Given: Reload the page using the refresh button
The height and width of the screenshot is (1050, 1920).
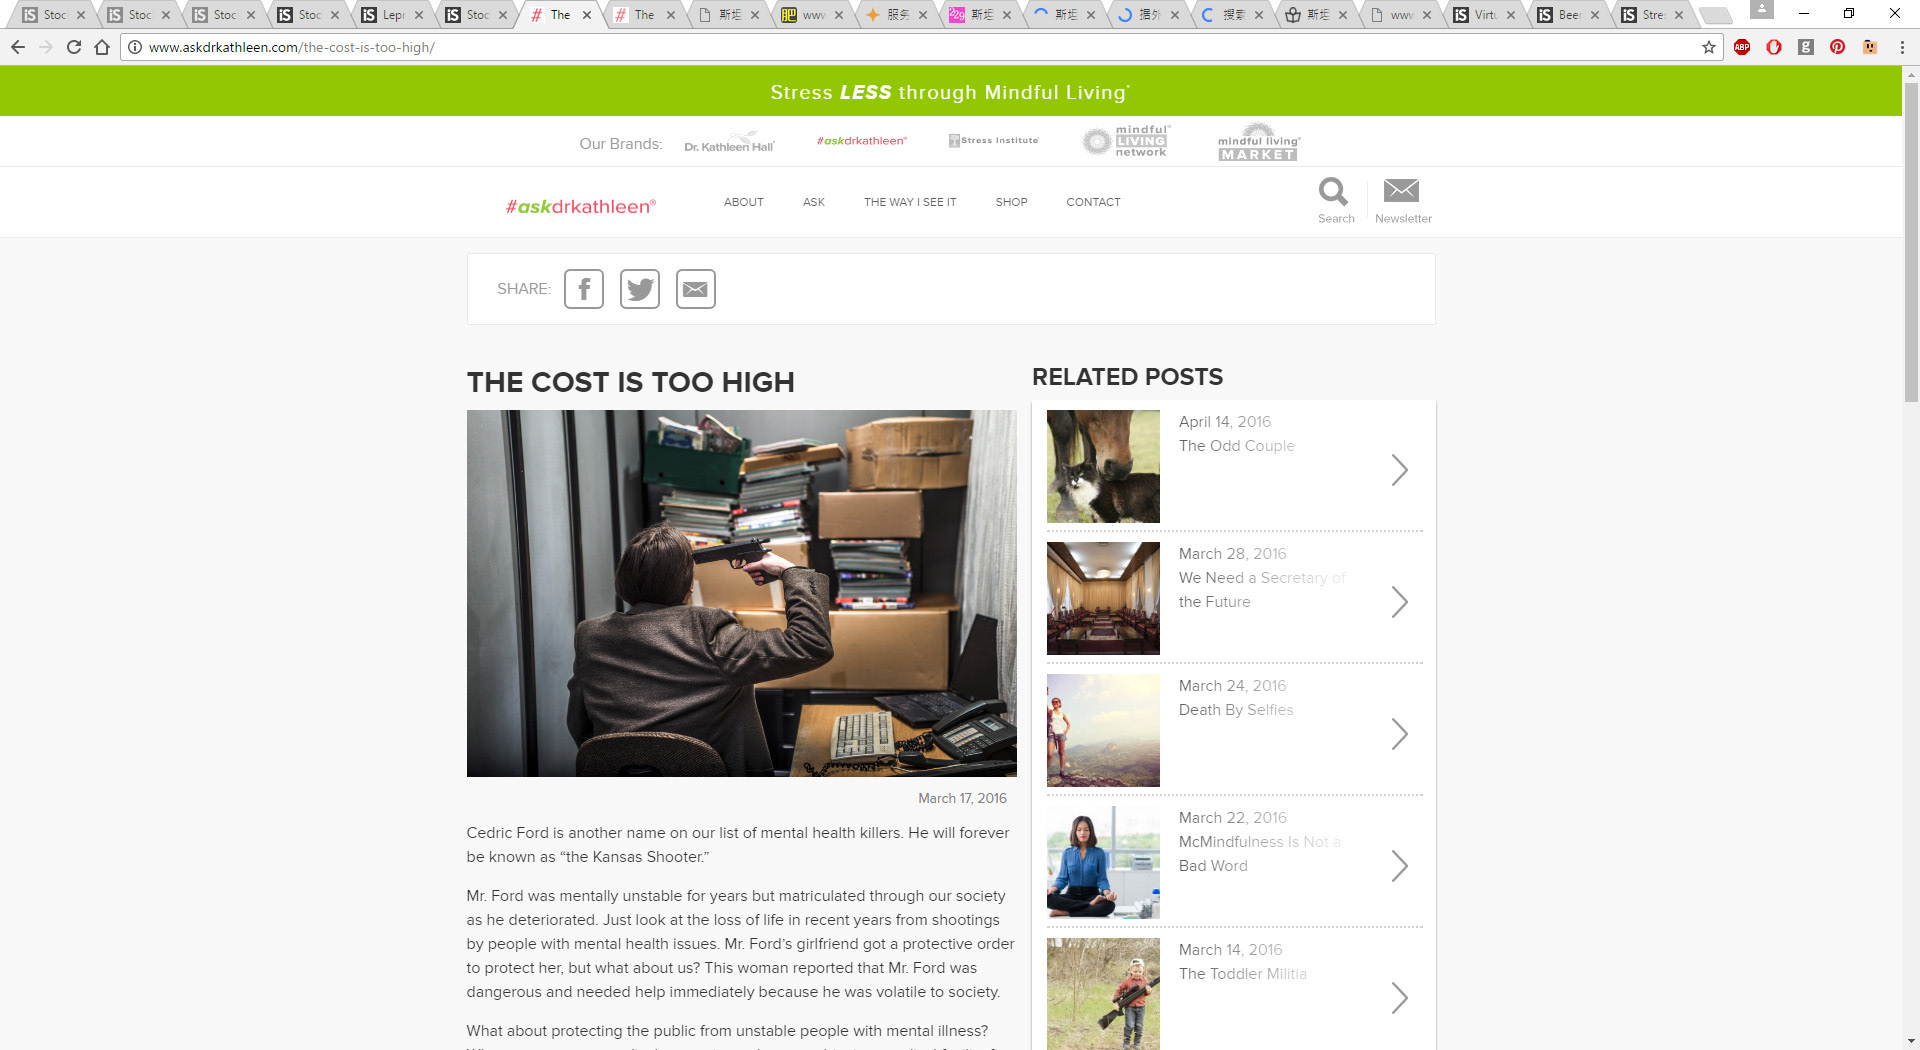Looking at the screenshot, I should (x=74, y=47).
